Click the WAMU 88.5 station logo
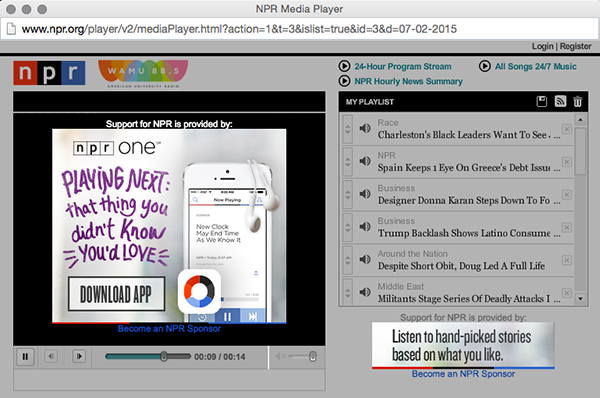600x398 pixels. (x=143, y=74)
